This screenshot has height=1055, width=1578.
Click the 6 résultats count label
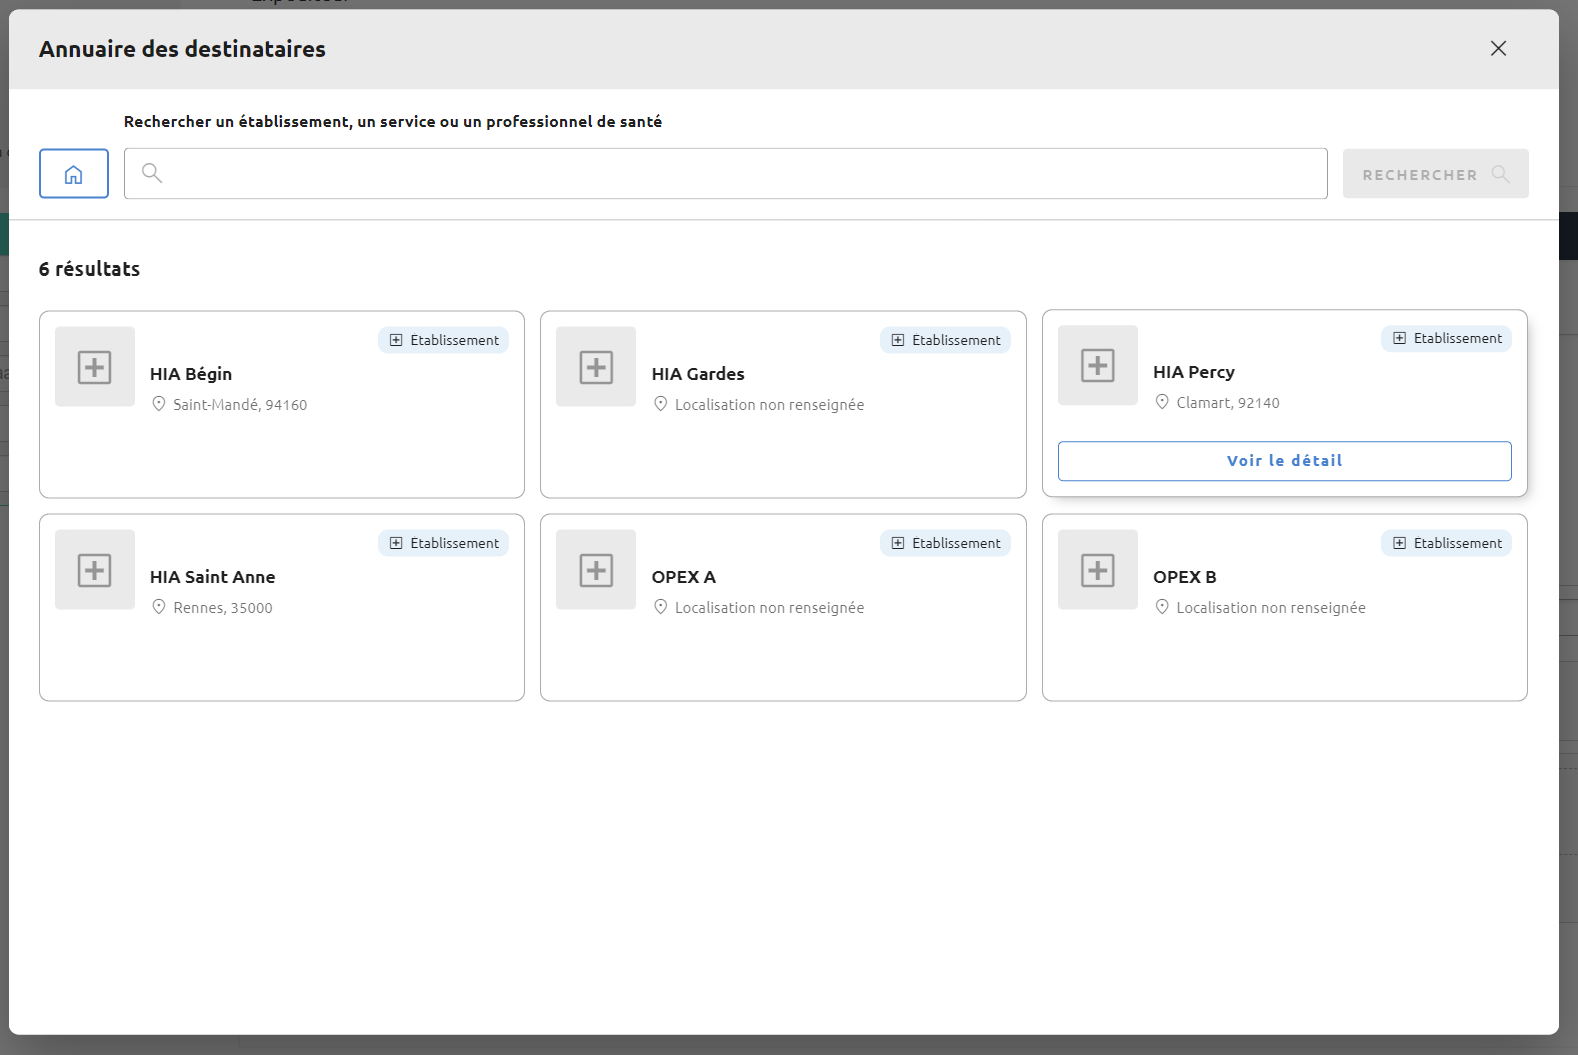(90, 269)
